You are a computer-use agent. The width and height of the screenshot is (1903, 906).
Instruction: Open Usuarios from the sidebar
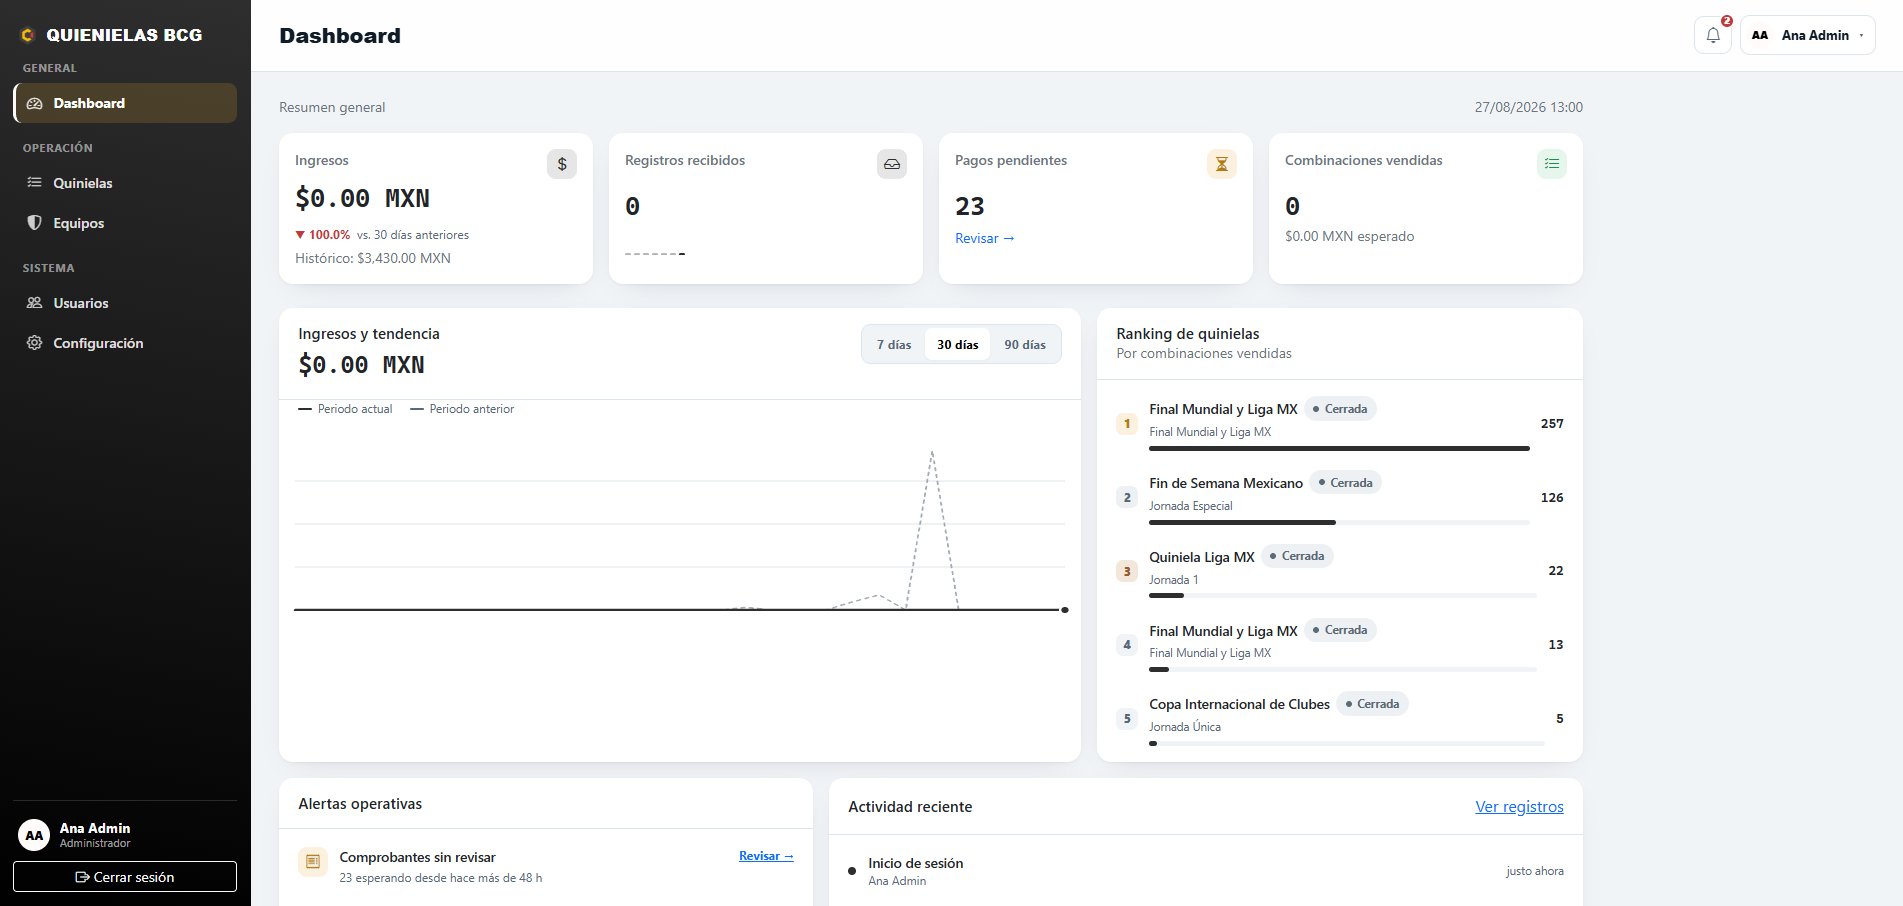coord(125,303)
